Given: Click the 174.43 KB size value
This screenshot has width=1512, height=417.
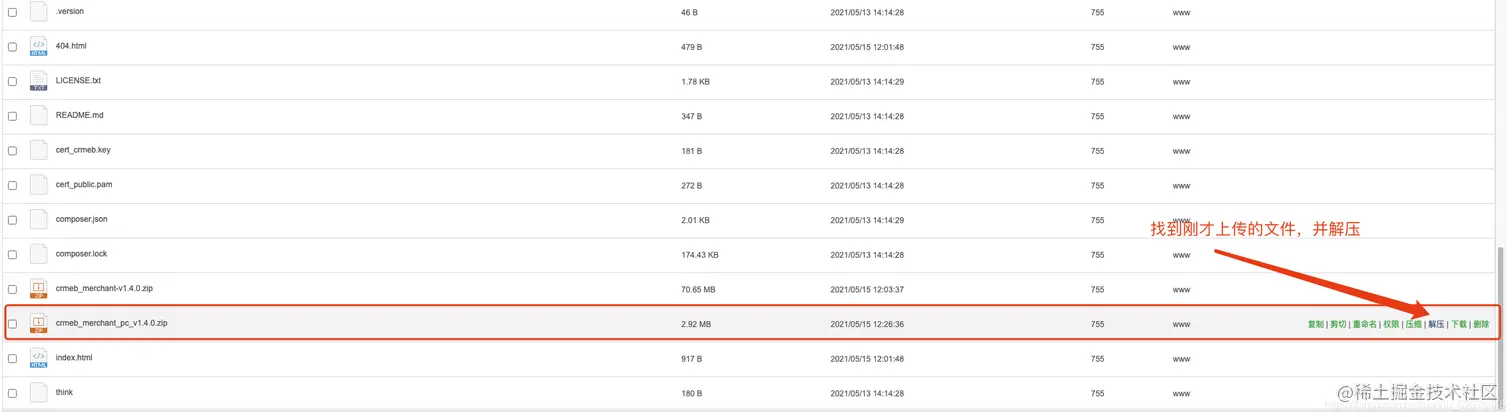Looking at the screenshot, I should [700, 255].
